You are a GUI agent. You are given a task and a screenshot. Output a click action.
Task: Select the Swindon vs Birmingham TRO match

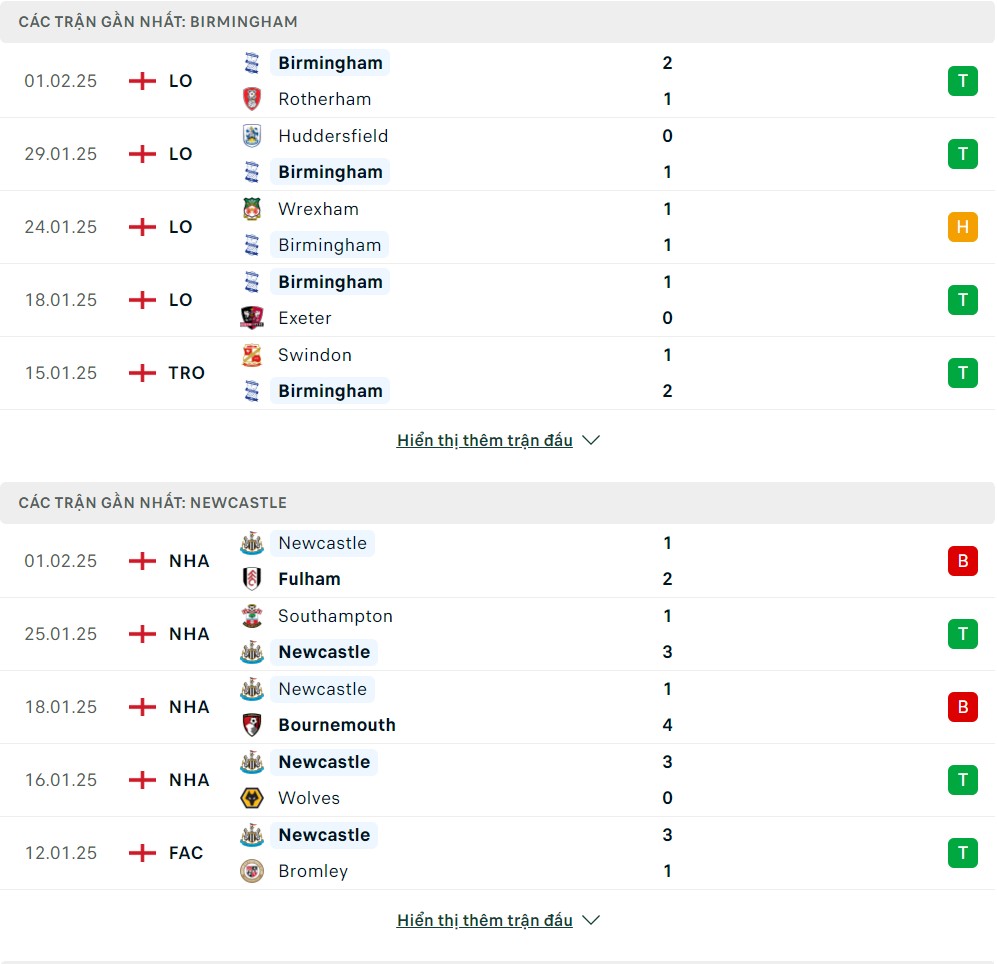pos(497,373)
